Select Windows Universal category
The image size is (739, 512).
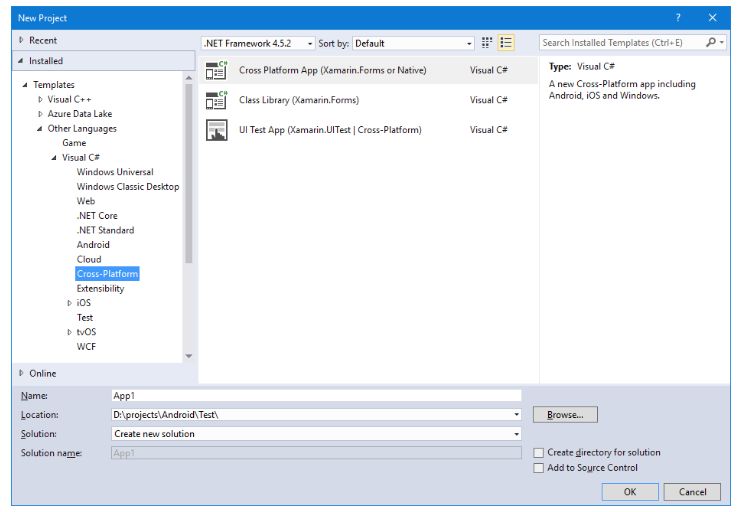(x=115, y=172)
